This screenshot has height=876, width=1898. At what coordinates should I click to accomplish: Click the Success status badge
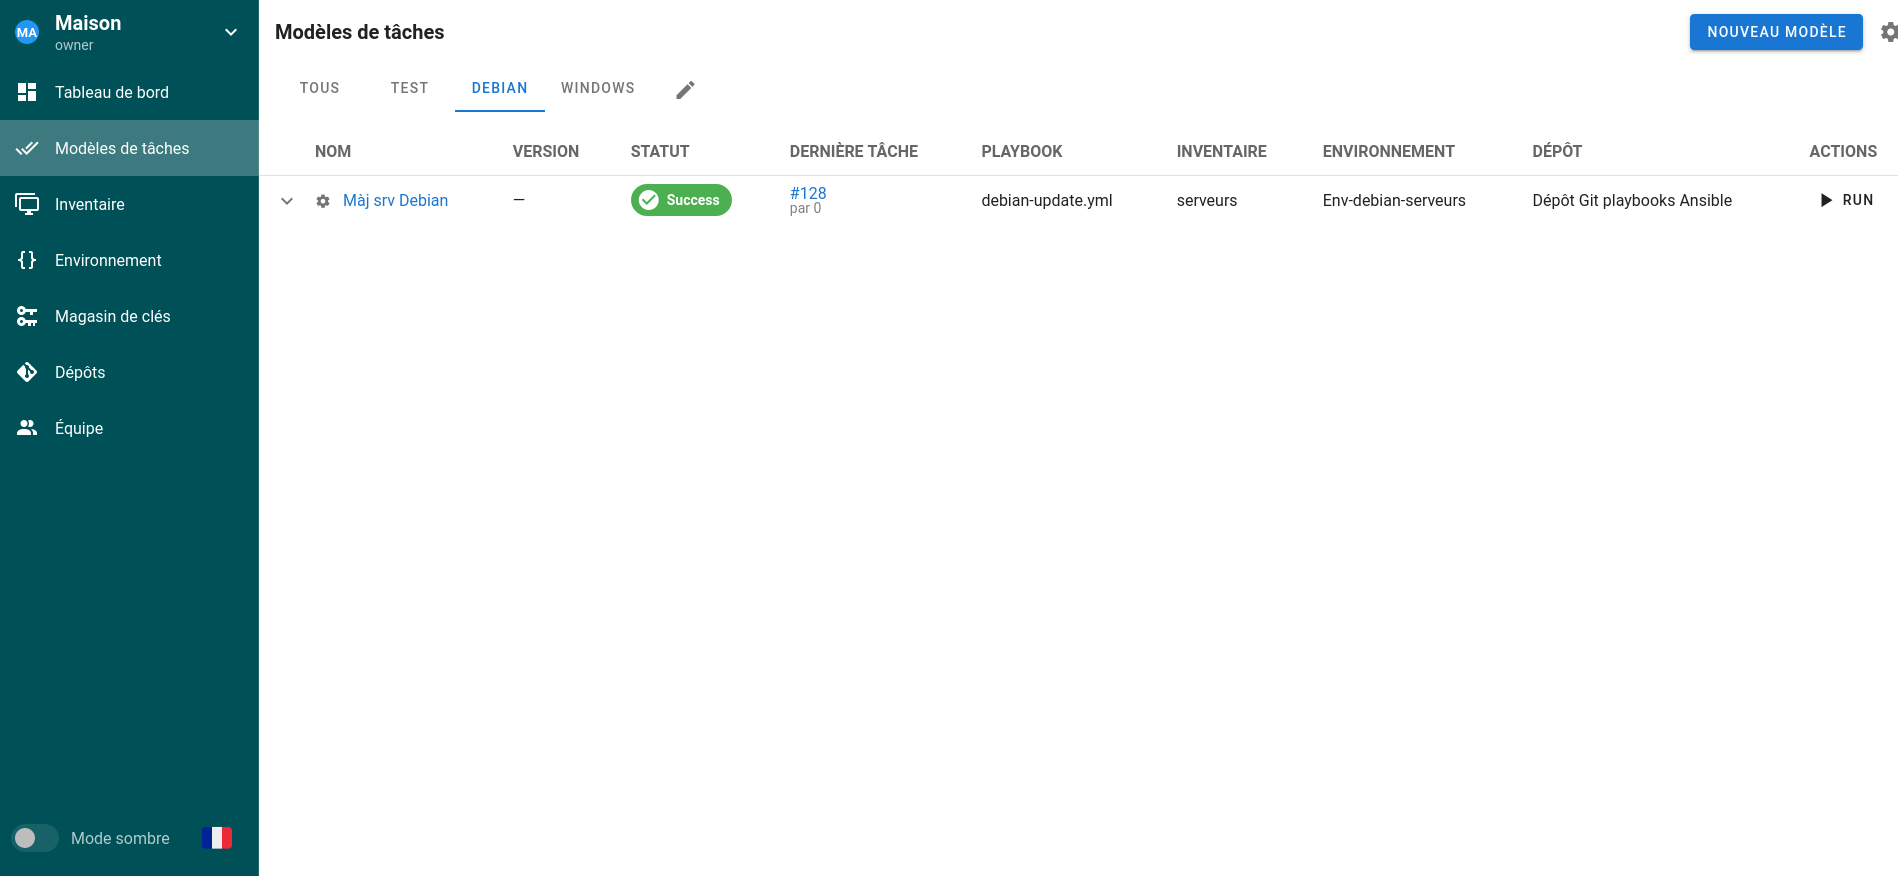681,200
